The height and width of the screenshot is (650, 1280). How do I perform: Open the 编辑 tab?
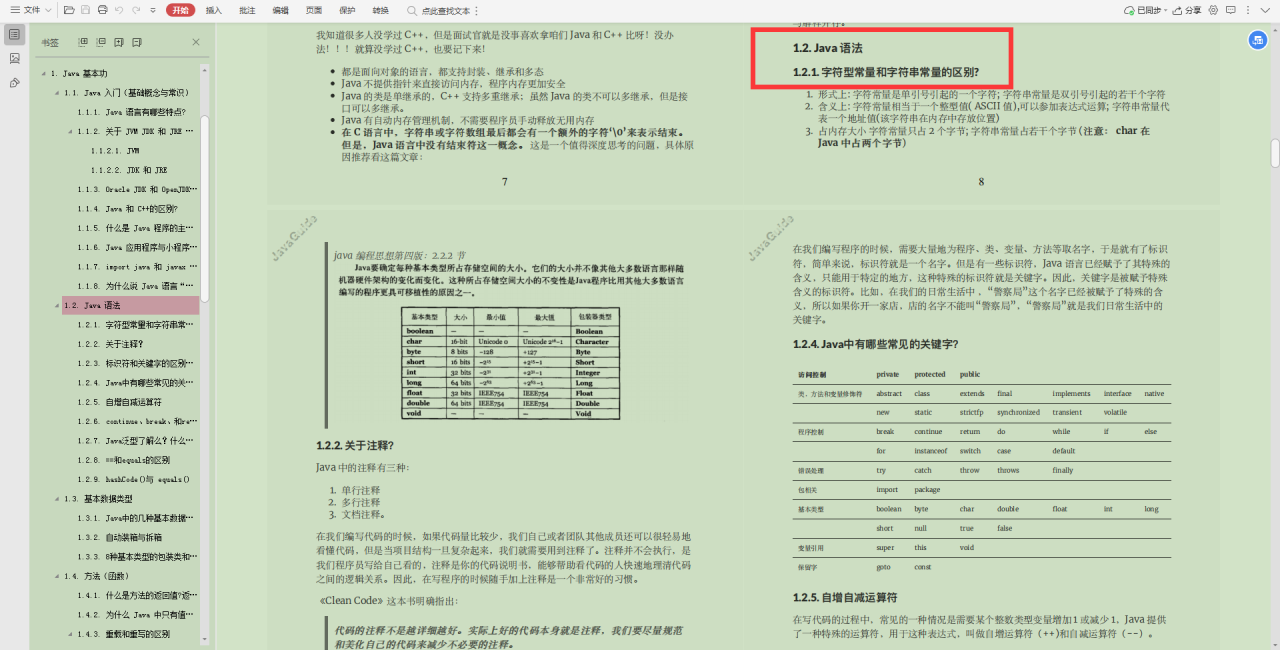tap(280, 10)
